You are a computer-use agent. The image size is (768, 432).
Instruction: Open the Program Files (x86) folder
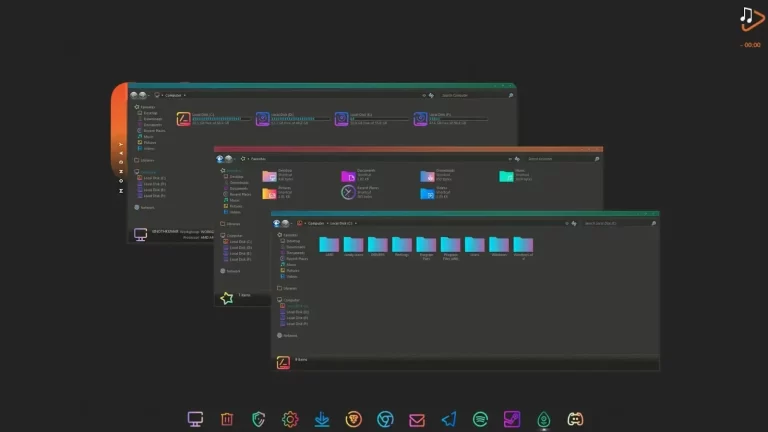[450, 247]
